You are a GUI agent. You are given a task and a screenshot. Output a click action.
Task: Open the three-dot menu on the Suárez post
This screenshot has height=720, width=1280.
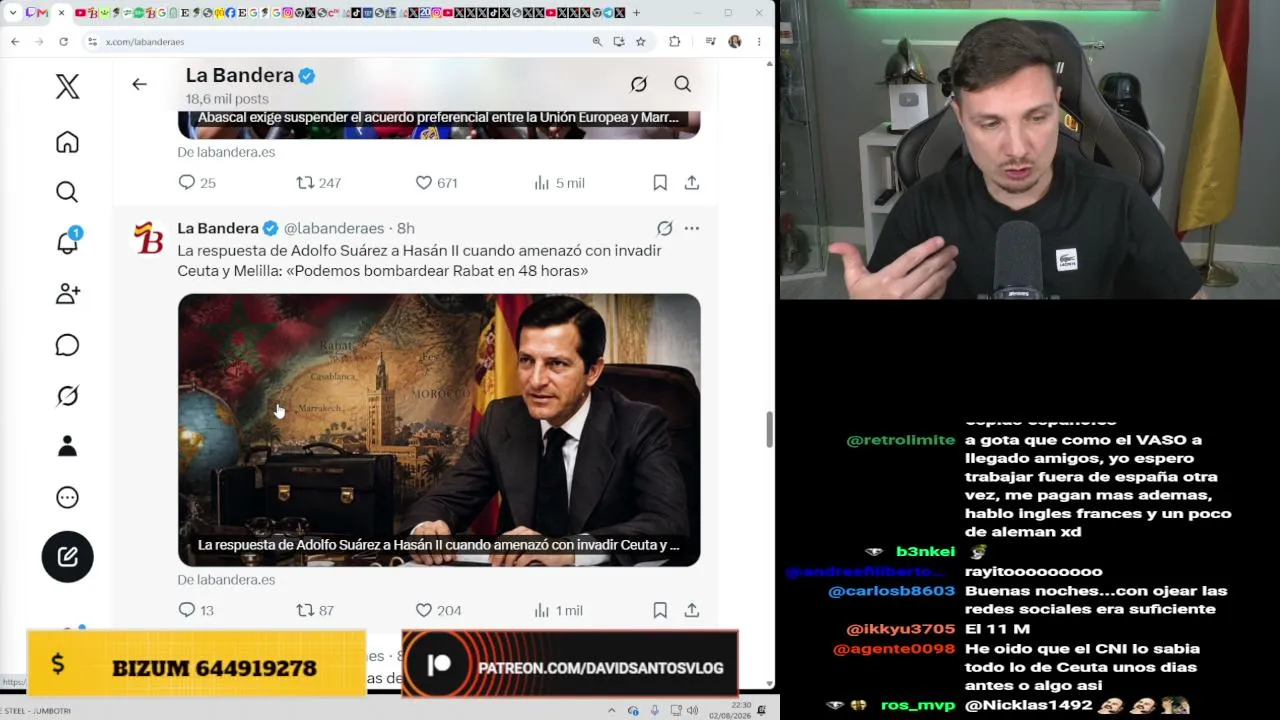click(x=691, y=228)
